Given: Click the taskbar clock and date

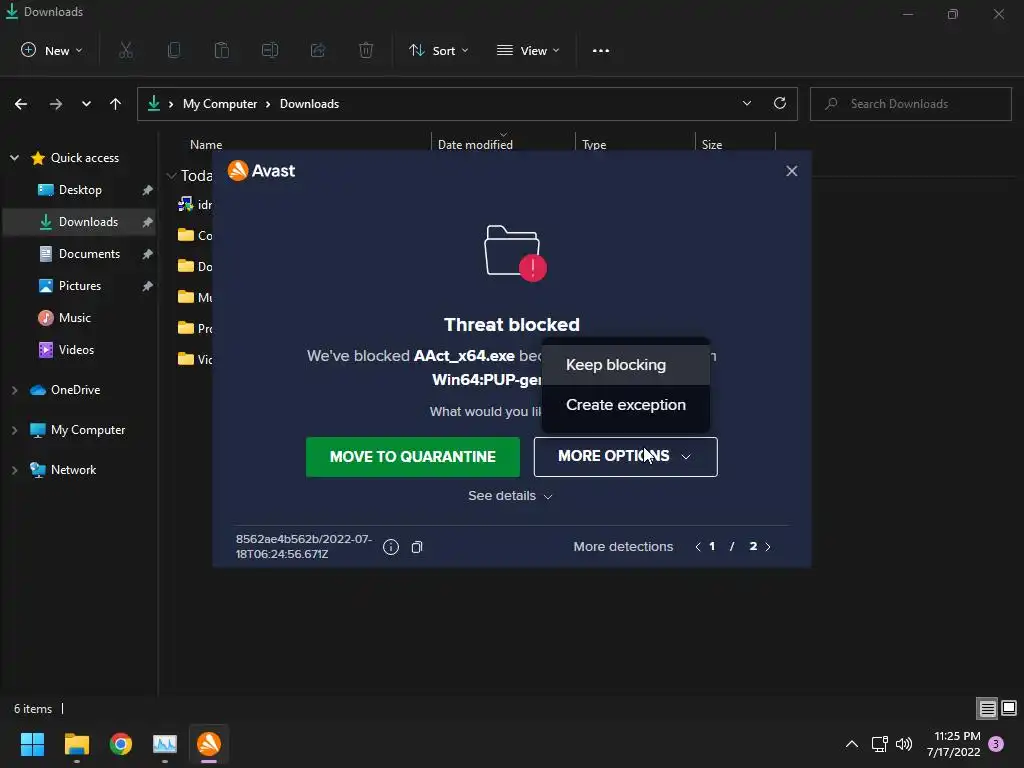Looking at the screenshot, I should (x=954, y=744).
